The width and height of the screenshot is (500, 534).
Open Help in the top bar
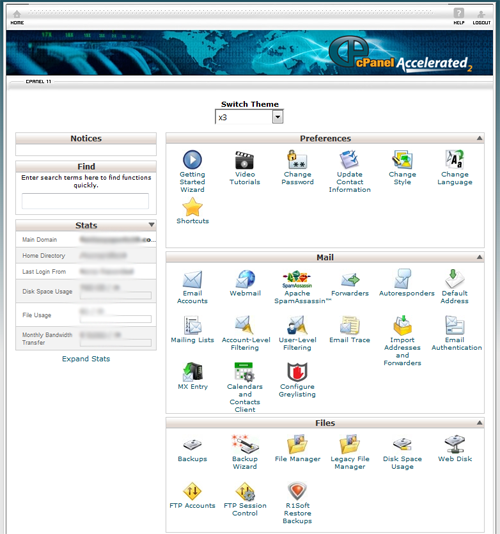(459, 16)
